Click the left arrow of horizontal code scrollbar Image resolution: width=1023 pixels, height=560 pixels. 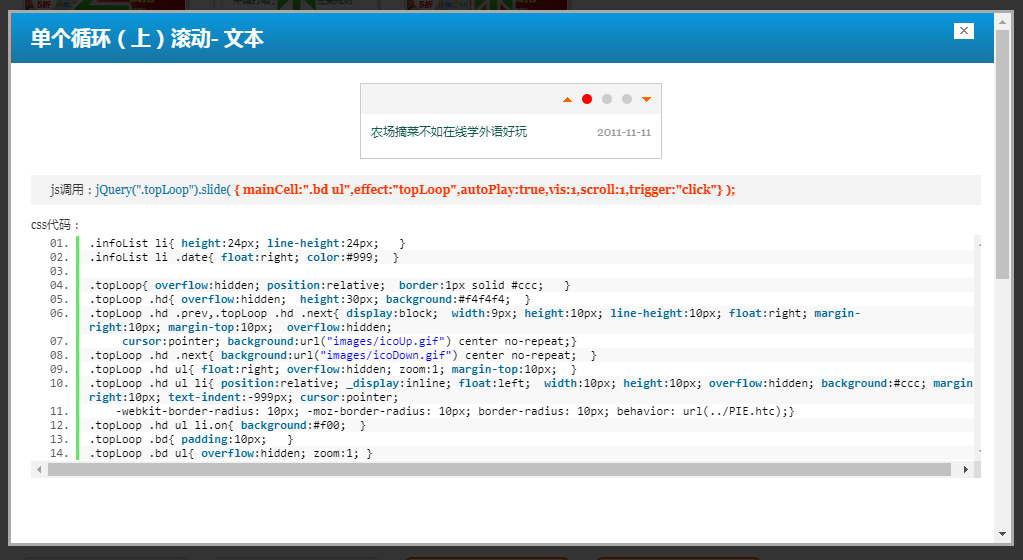click(39, 469)
